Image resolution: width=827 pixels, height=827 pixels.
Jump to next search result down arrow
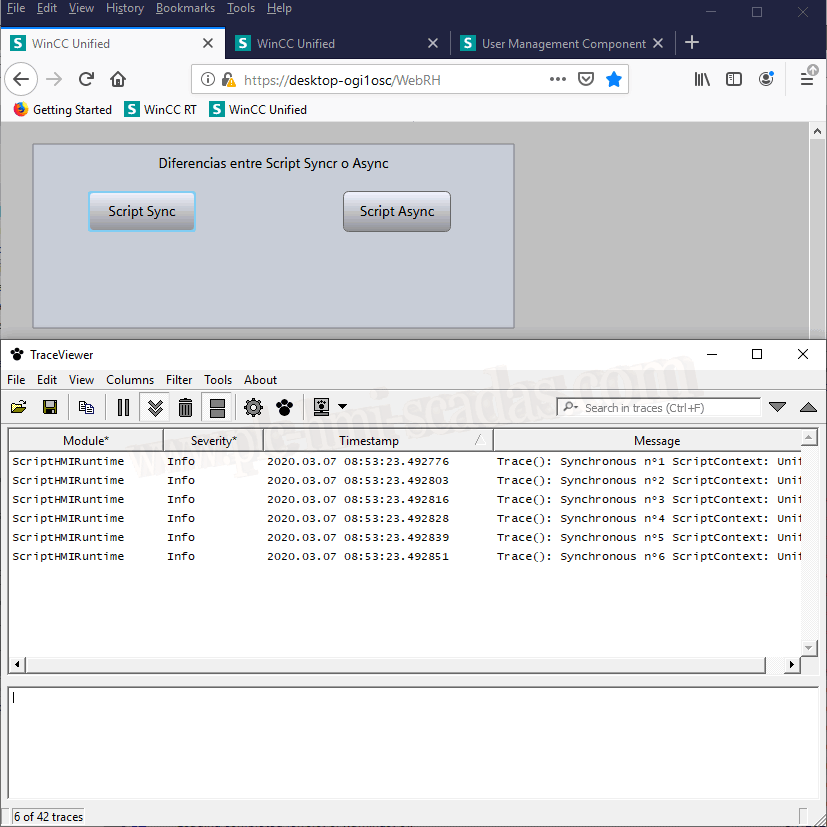[777, 407]
